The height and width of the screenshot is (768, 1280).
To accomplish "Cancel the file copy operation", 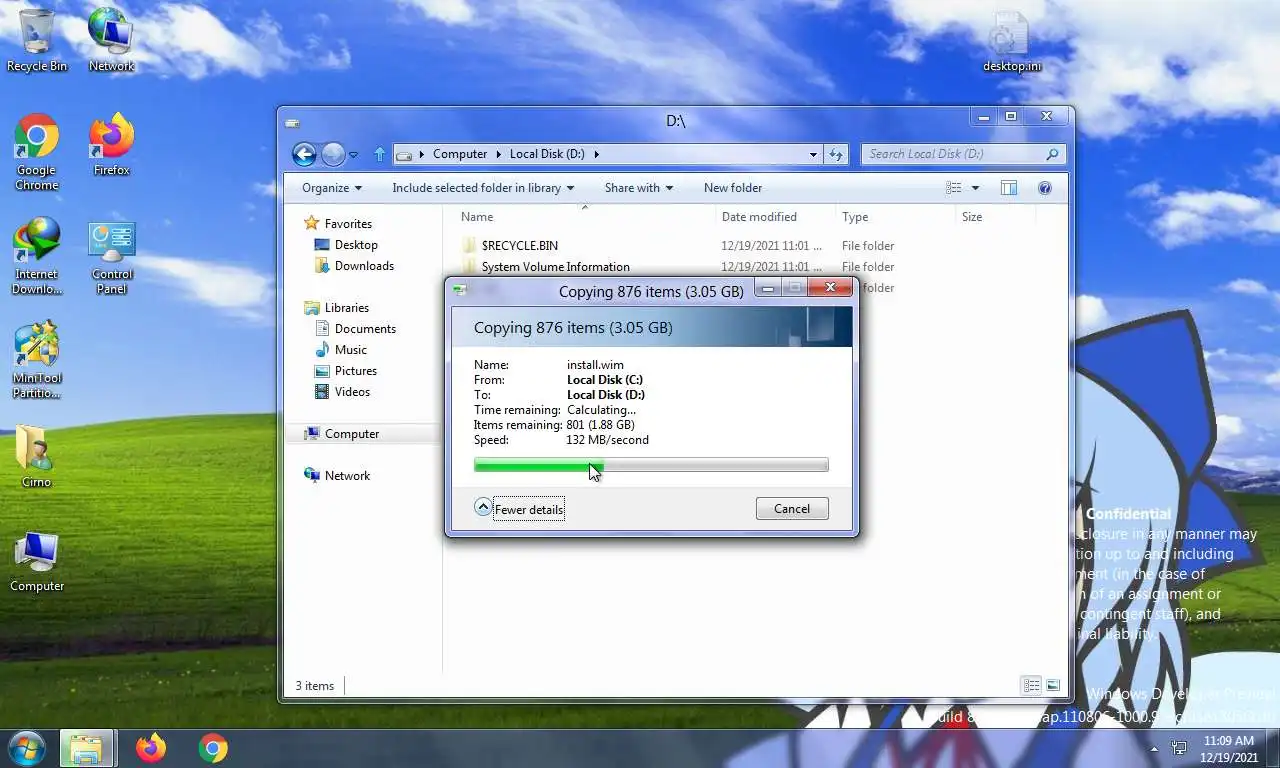I will click(792, 509).
